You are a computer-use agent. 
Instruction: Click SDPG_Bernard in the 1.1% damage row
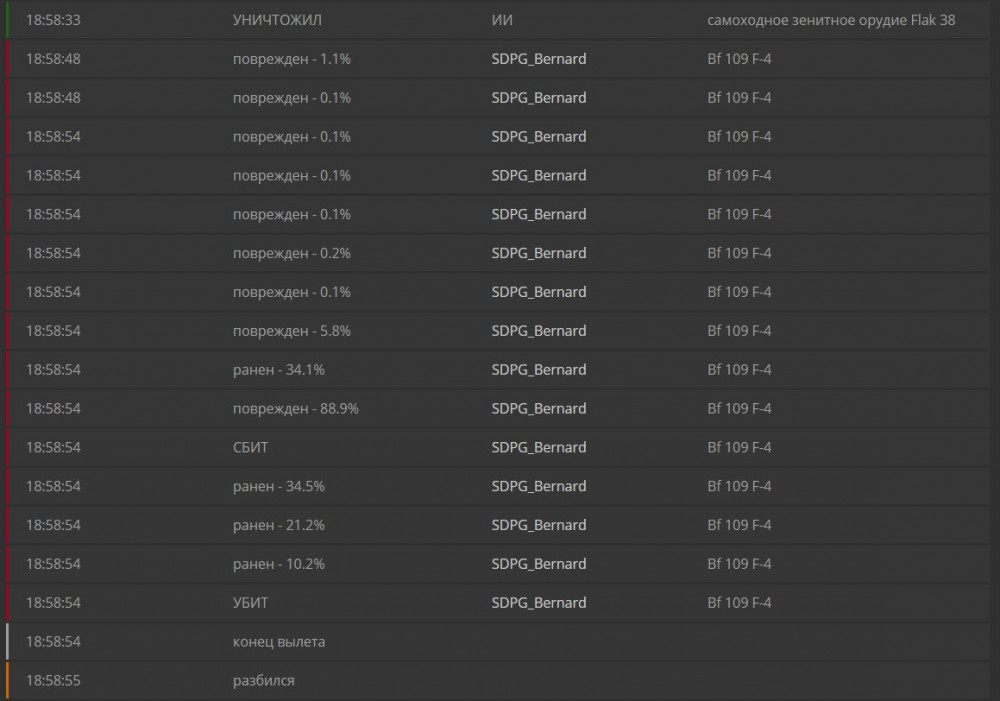click(538, 59)
